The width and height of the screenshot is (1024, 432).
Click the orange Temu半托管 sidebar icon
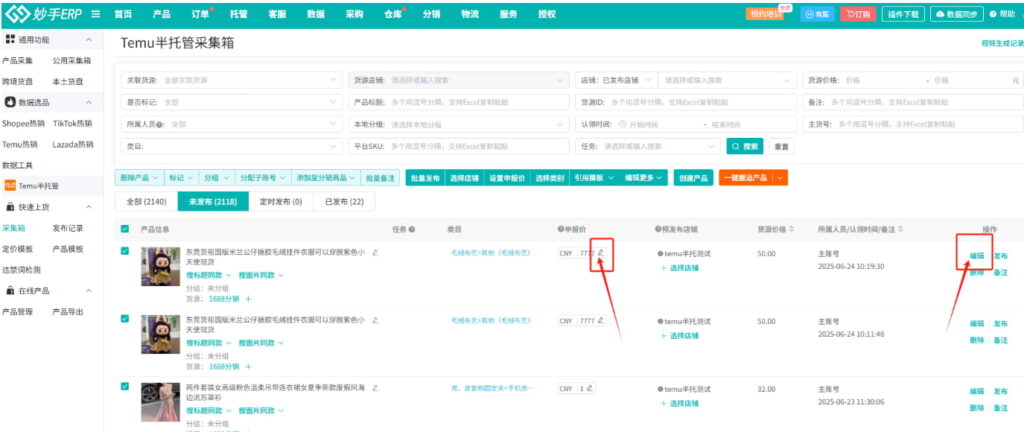[x=9, y=186]
